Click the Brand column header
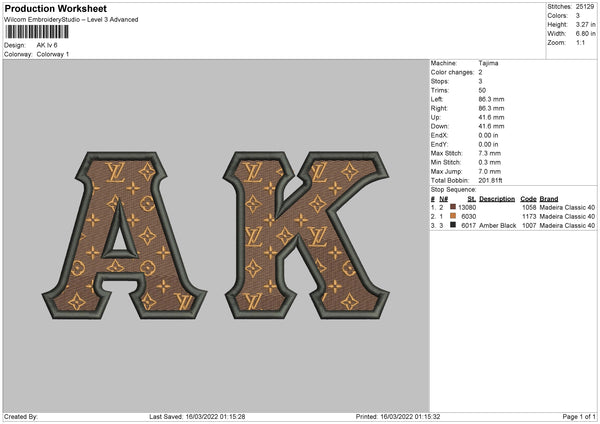Image resolution: width=600 pixels, height=424 pixels. tap(549, 199)
